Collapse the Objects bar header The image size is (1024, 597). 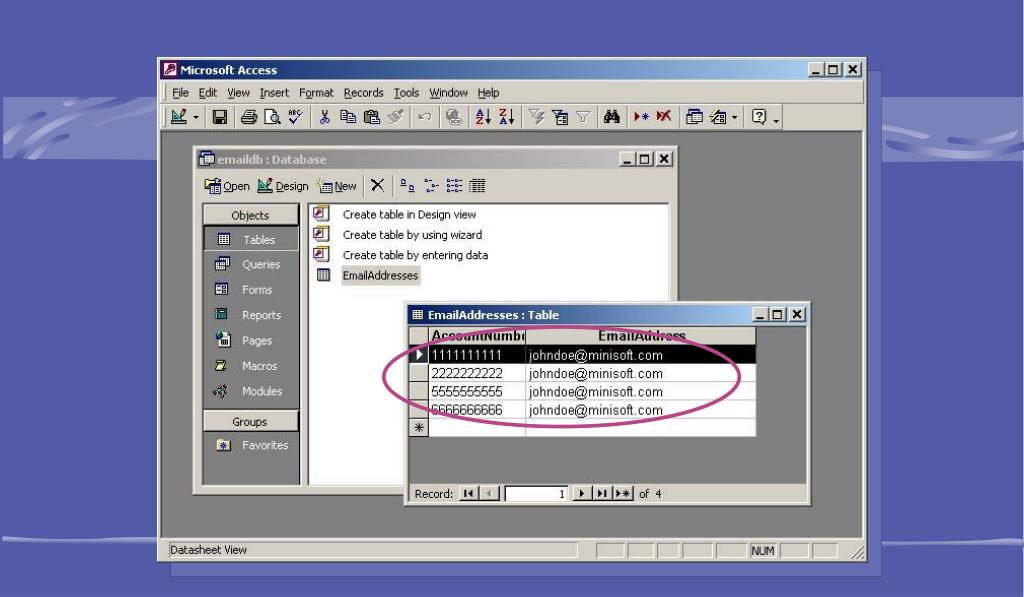[x=251, y=215]
